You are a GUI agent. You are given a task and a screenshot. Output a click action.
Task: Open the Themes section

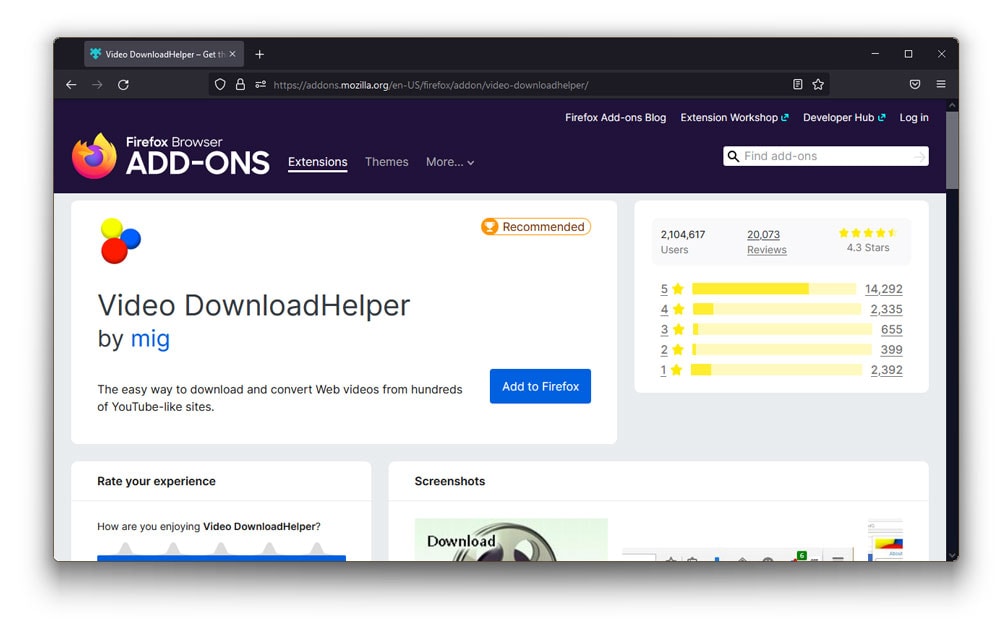point(386,162)
